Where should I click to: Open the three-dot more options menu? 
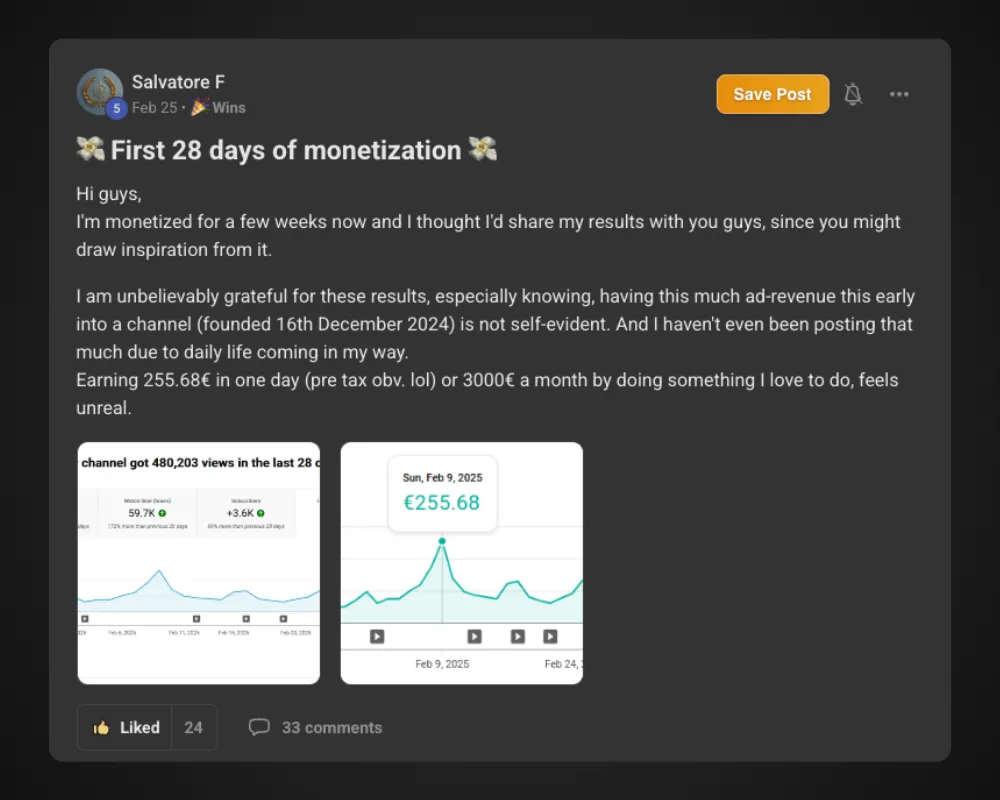[899, 94]
